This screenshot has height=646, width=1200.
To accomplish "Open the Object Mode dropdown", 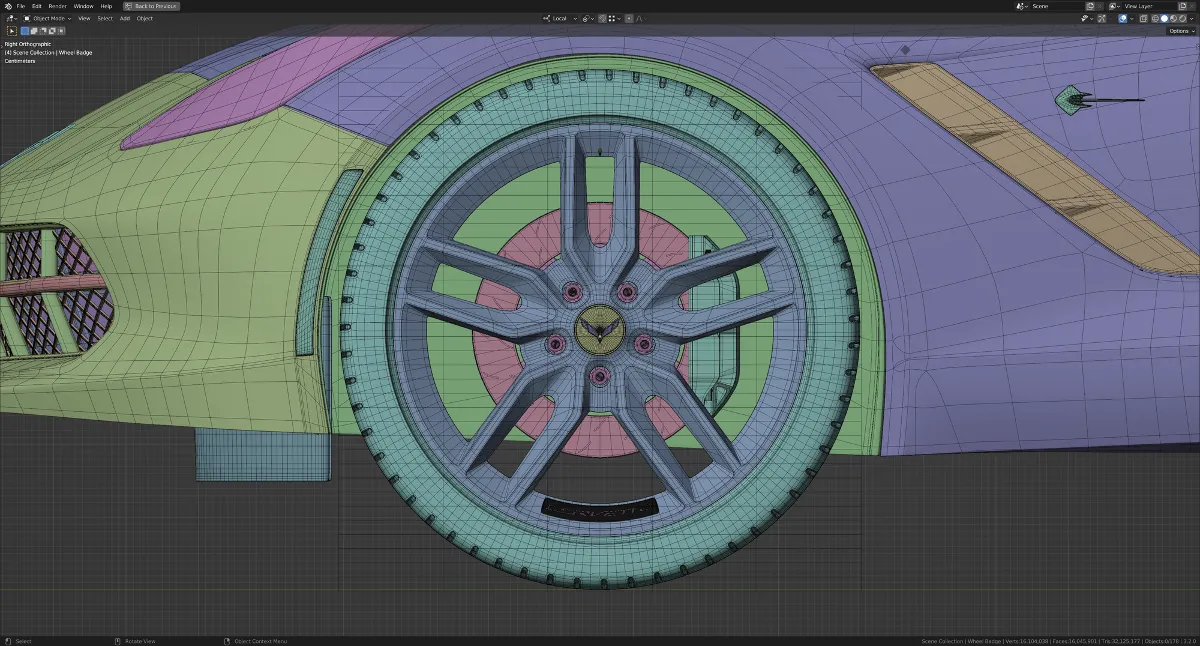I will (x=48, y=18).
